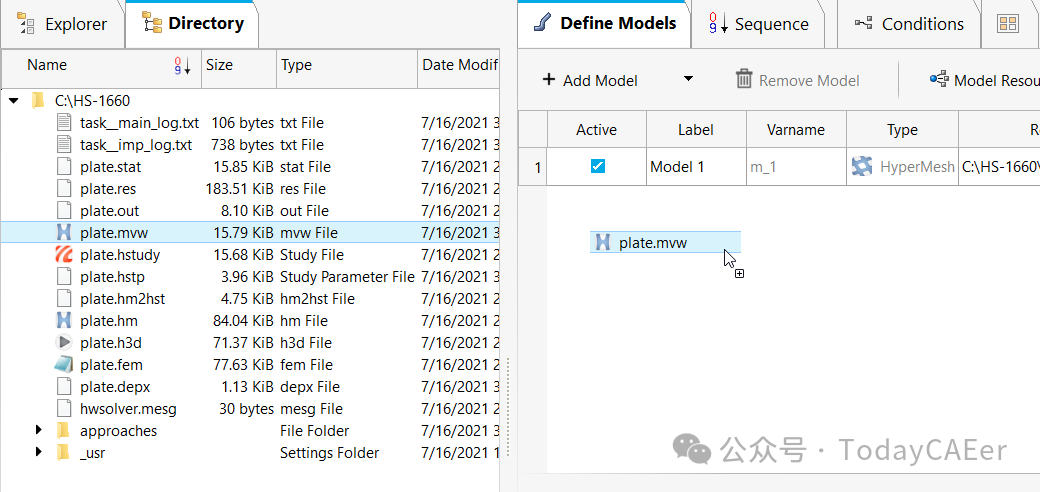Image resolution: width=1040 pixels, height=492 pixels.
Task: Switch to the Directory tab
Action: pyautogui.click(x=192, y=25)
